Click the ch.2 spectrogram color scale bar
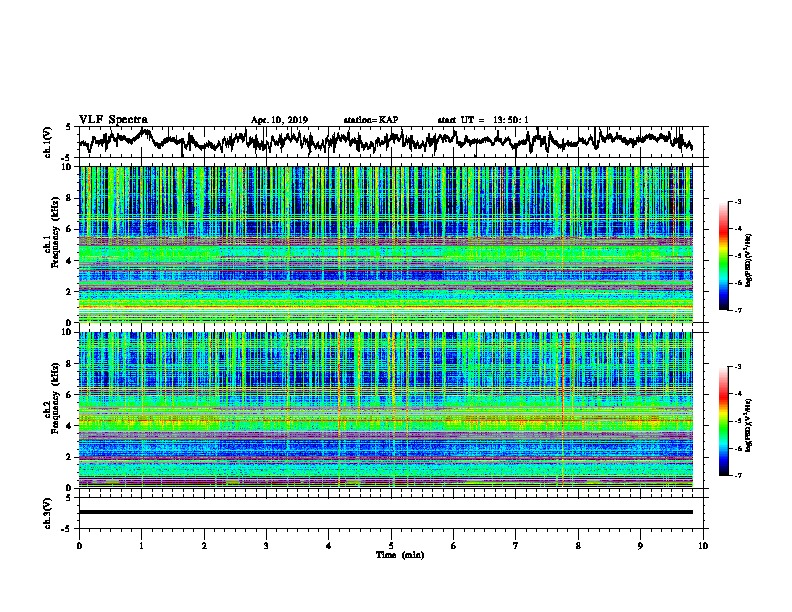 723,421
